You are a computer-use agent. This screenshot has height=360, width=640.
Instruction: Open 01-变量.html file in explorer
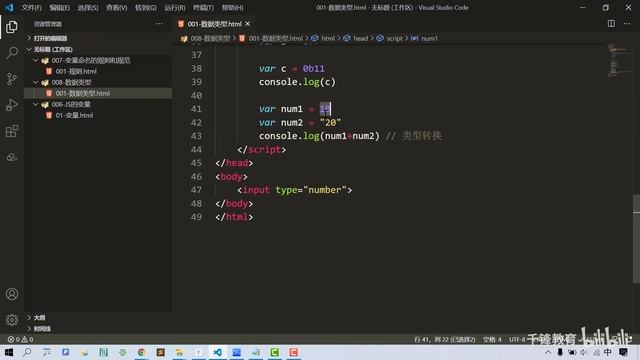[74, 116]
